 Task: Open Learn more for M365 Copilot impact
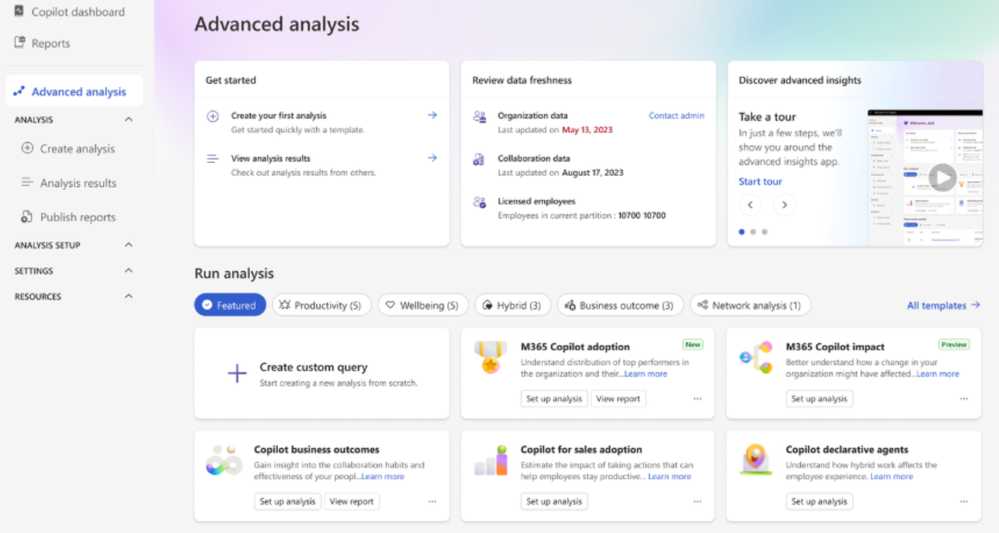coord(937,374)
